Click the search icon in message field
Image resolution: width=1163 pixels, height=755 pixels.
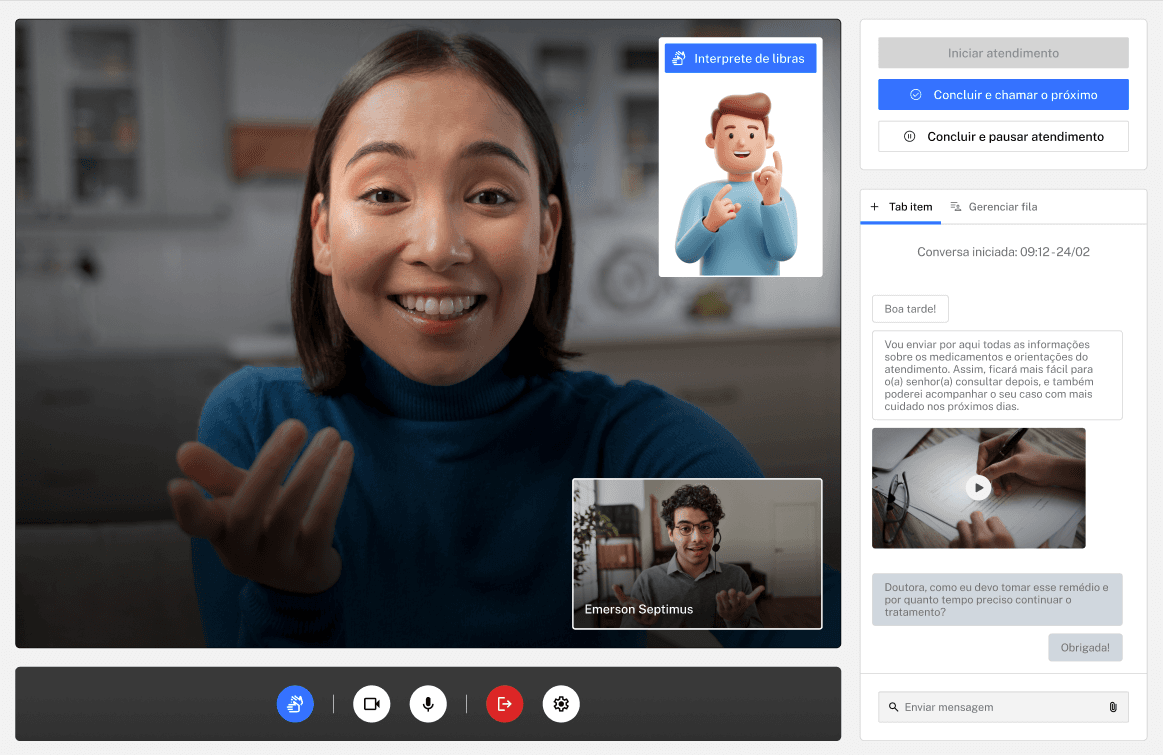click(x=893, y=708)
